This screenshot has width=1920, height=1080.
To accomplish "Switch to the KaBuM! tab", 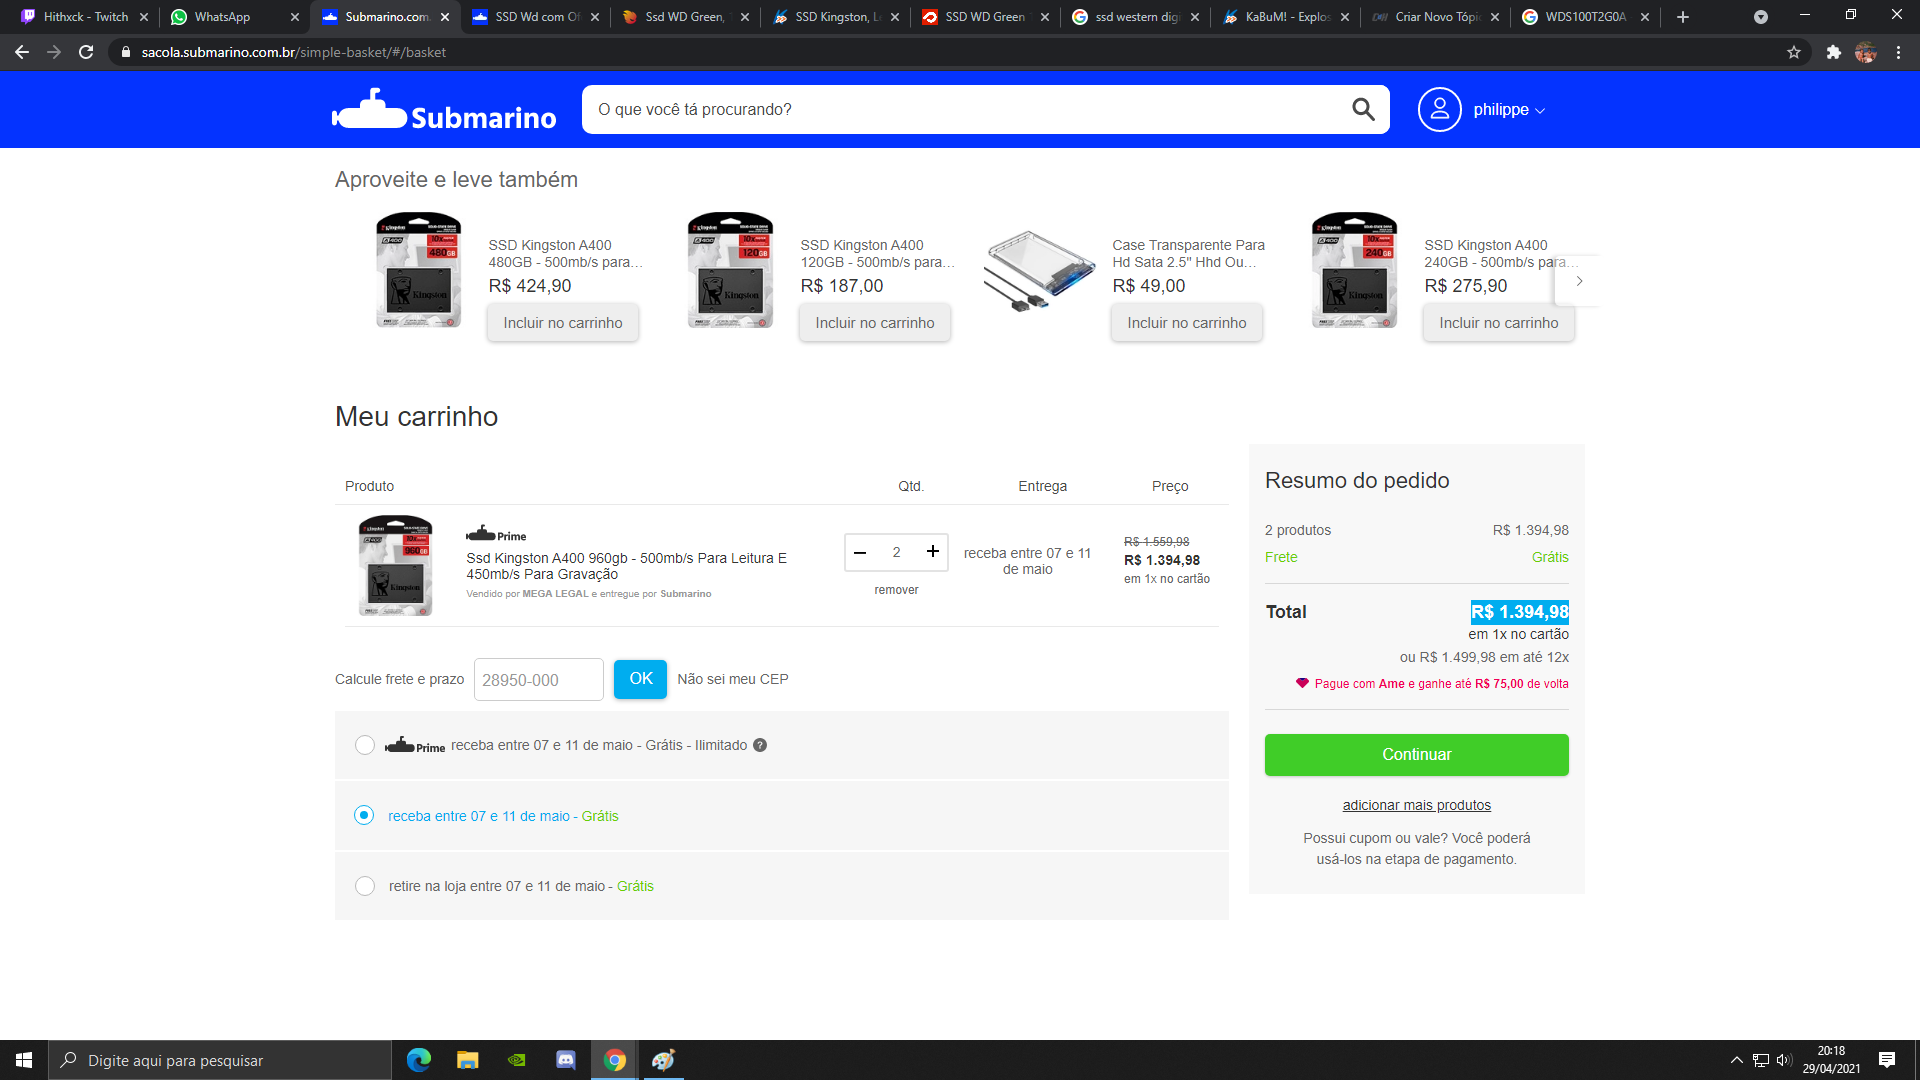I will (1285, 17).
